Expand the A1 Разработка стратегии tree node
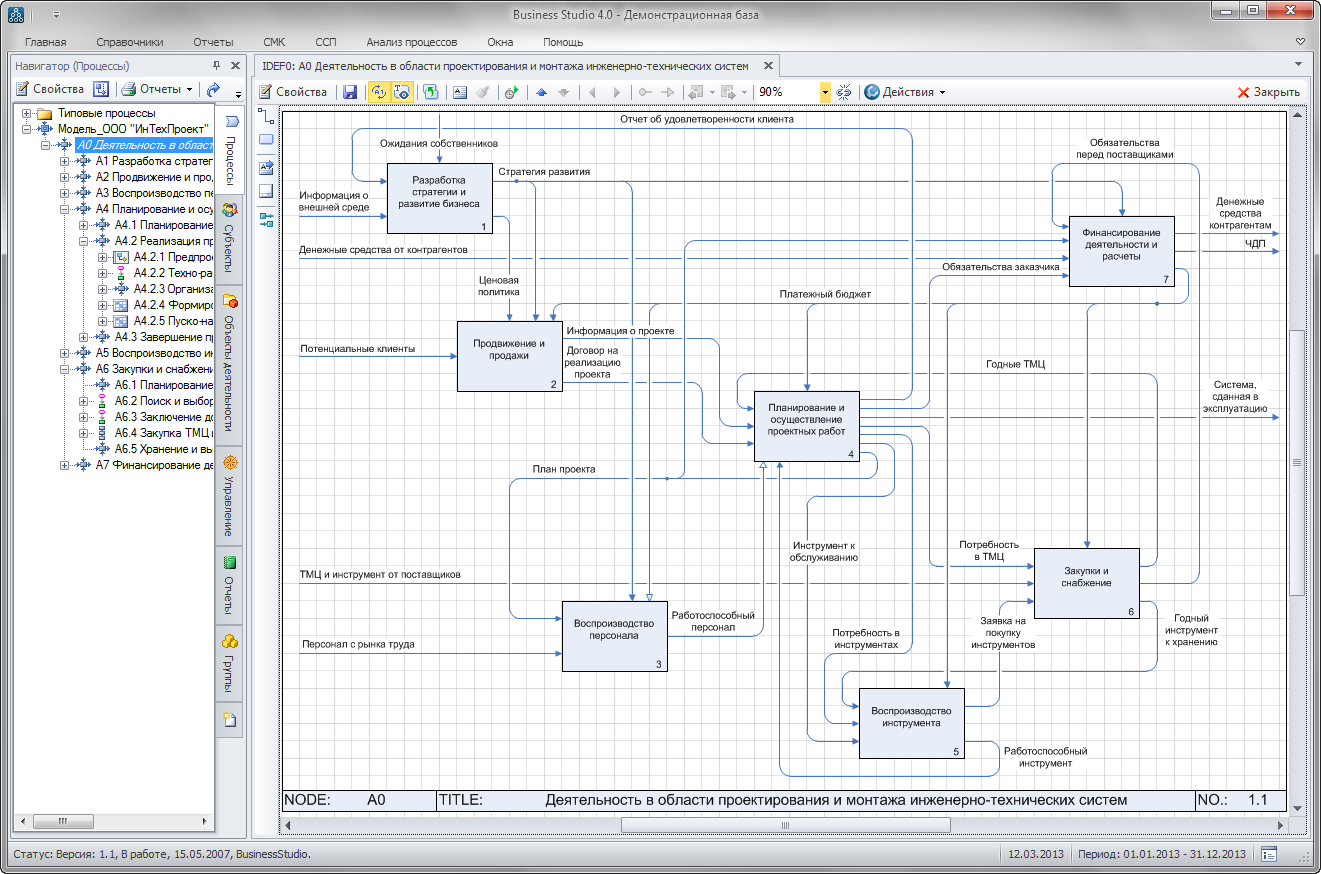 point(65,161)
